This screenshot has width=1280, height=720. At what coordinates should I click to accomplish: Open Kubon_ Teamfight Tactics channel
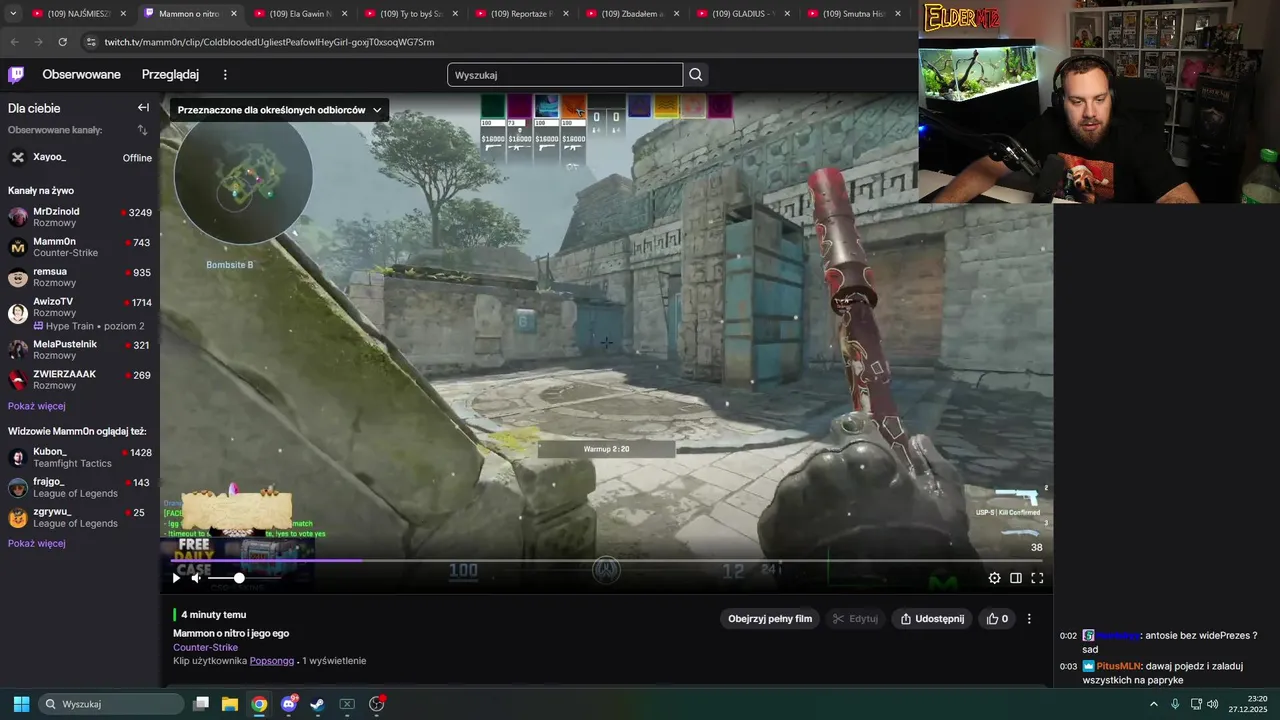click(x=80, y=457)
